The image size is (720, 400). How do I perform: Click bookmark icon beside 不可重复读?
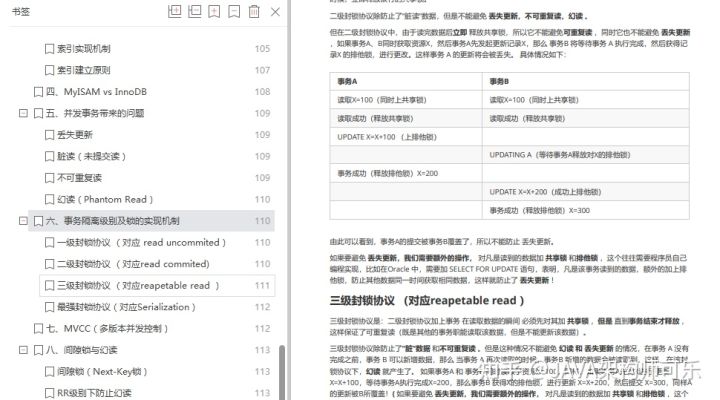(x=50, y=178)
